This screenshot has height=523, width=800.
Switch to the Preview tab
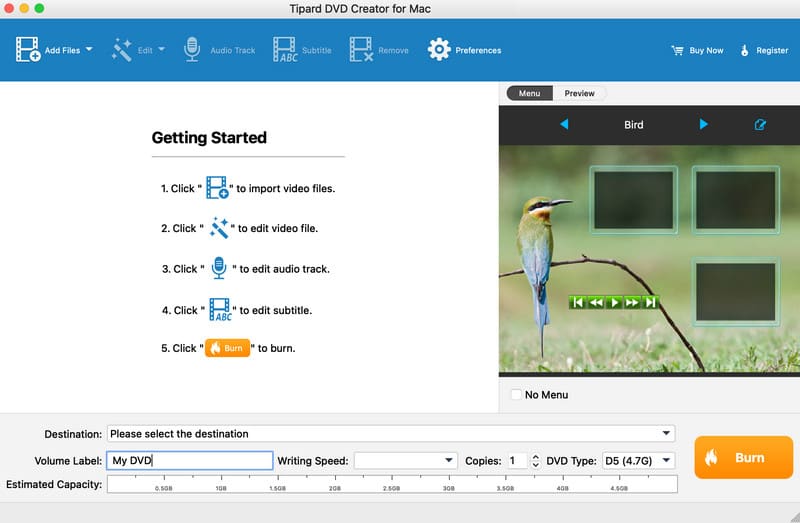[x=580, y=93]
